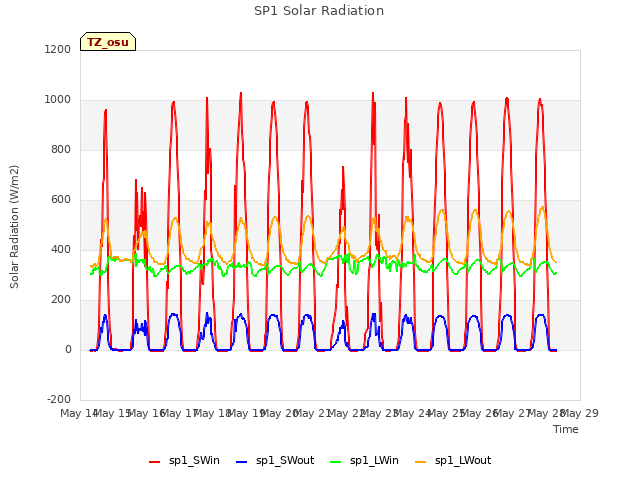640x480 pixels.
Task: Click the green sp1_LWin legend swatch
Action: pyautogui.click(x=336, y=462)
